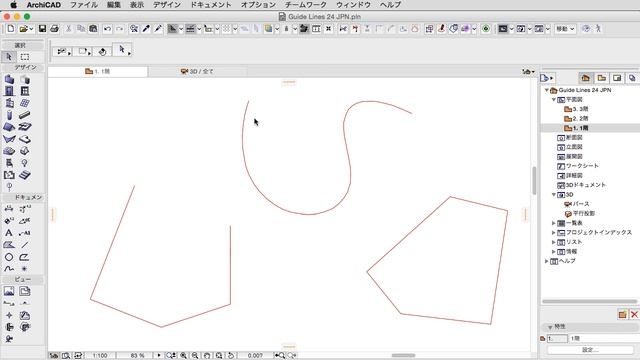Image resolution: width=640 pixels, height=360 pixels.
Task: Select the Dimension tool
Action: click(9, 209)
